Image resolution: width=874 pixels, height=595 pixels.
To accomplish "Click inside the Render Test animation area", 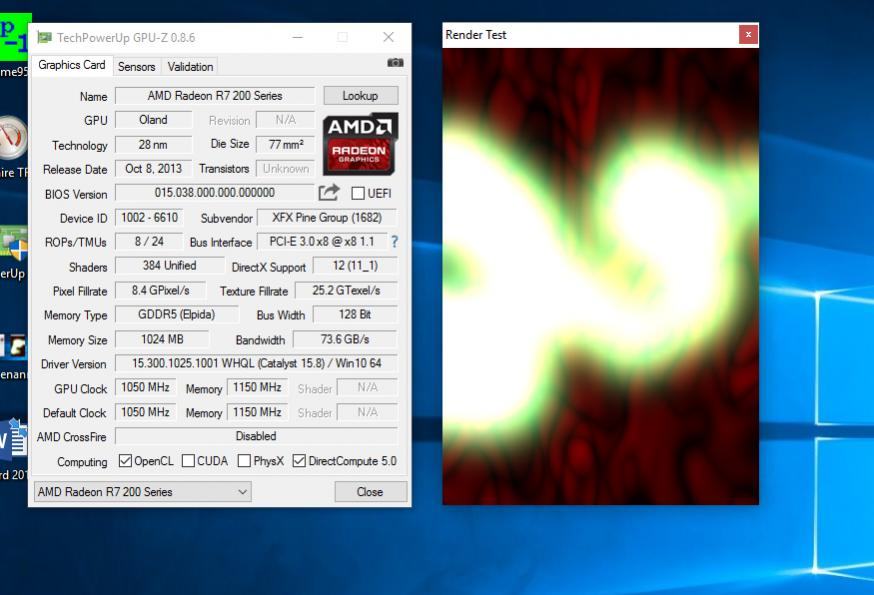I will click(601, 277).
